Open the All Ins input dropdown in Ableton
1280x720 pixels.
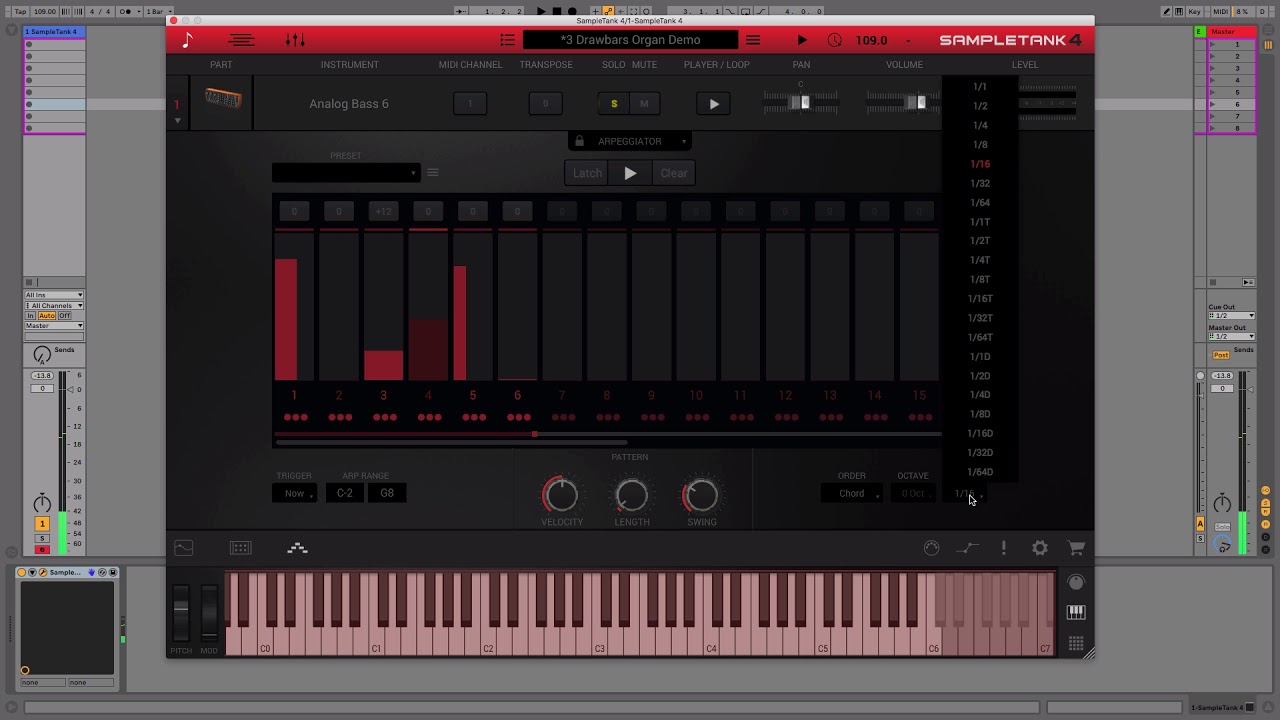[x=54, y=295]
